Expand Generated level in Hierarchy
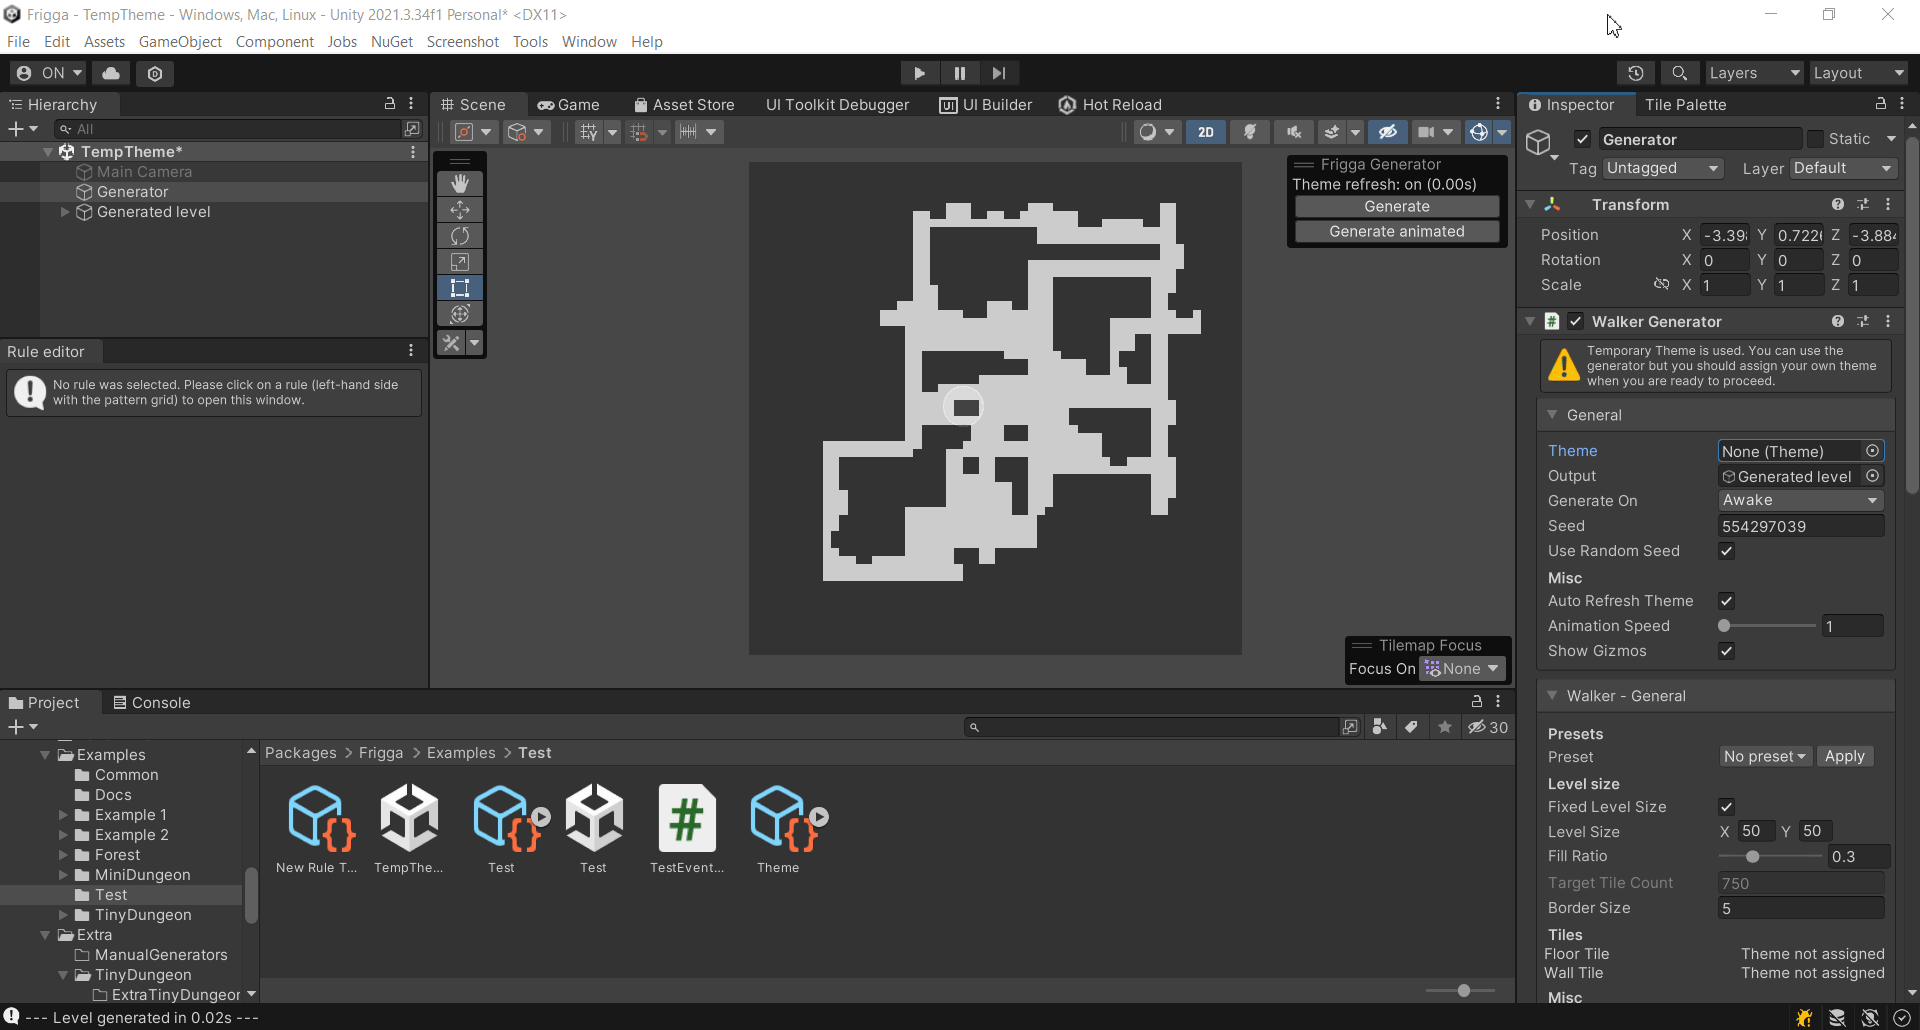 click(x=65, y=212)
